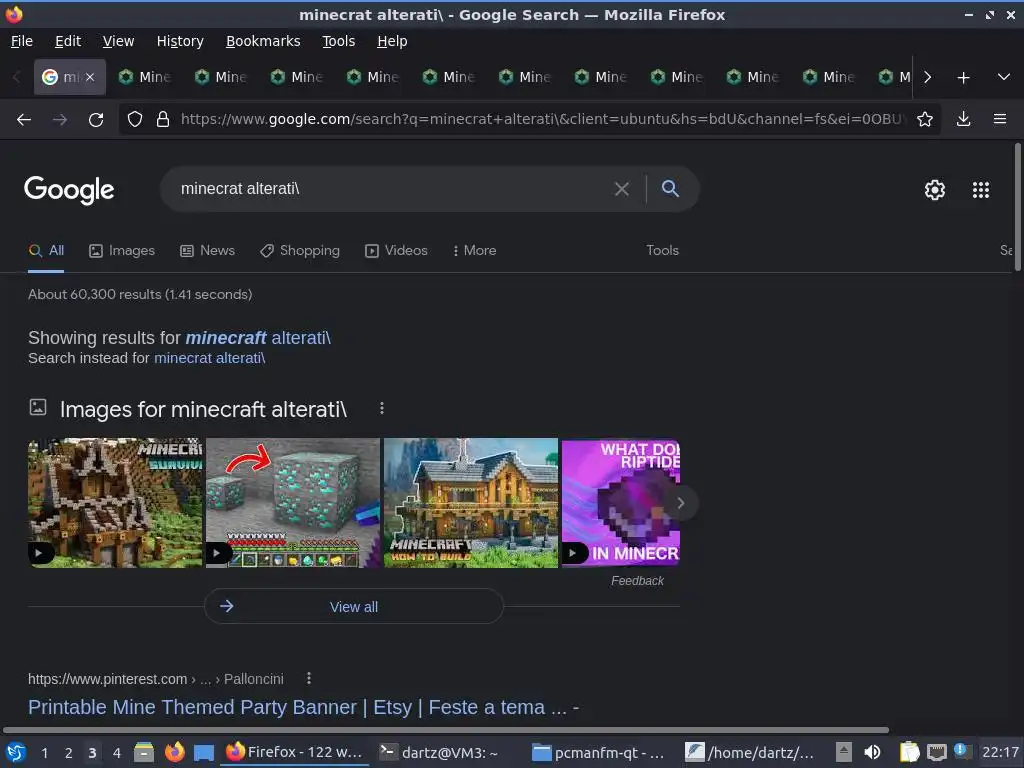Viewport: 1024px width, 768px height.
Task: Clear the Google search box text
Action: tap(622, 189)
